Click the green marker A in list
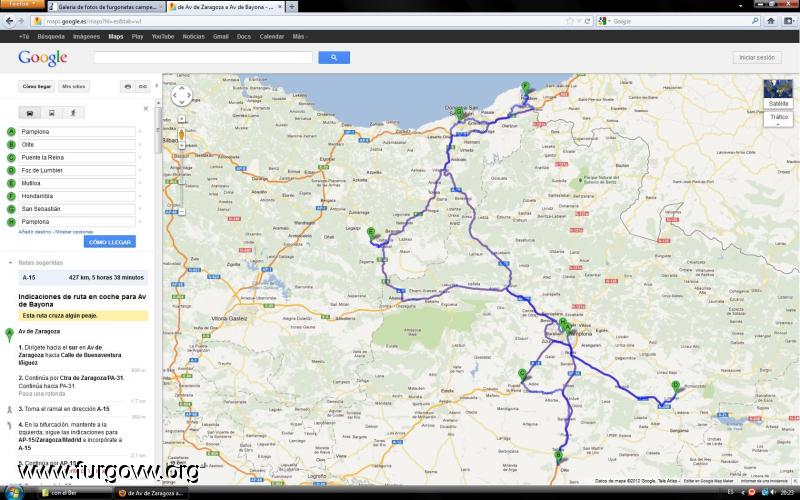The width and height of the screenshot is (800, 500). tap(11, 132)
